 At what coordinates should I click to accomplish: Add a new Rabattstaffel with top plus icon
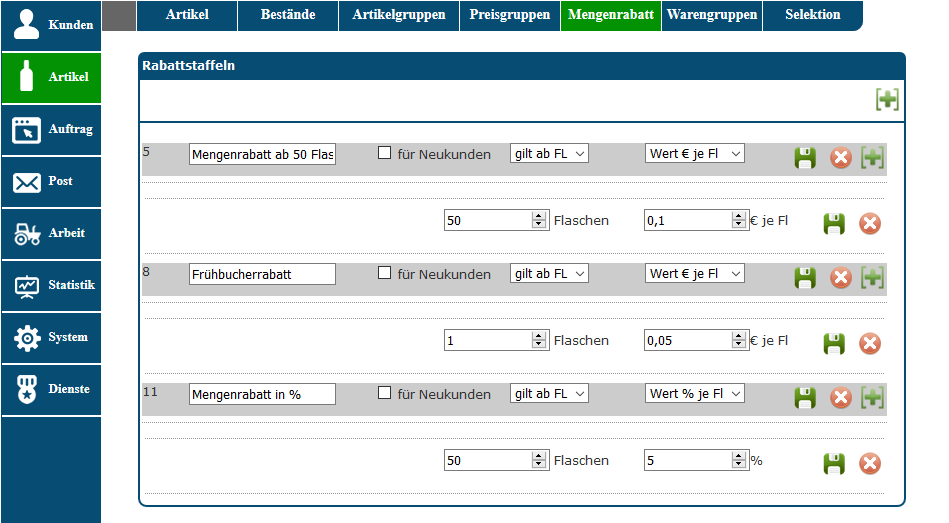coord(887,99)
